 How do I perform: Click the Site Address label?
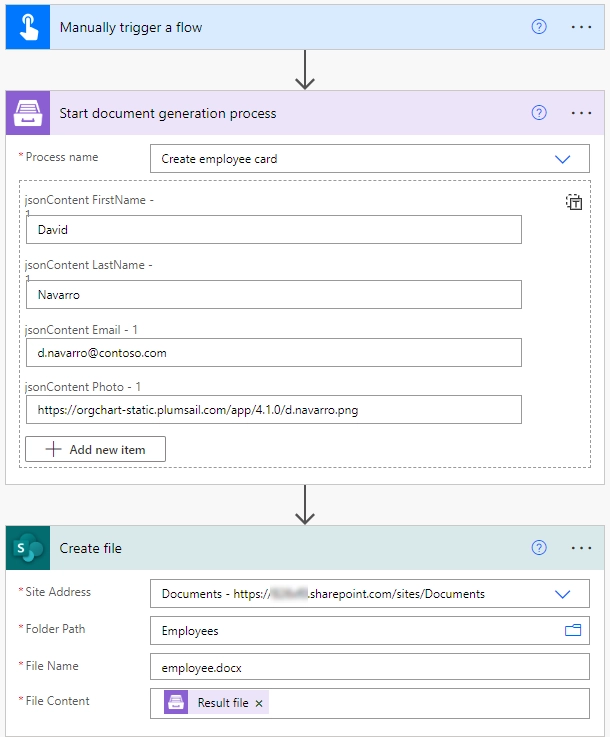click(x=58, y=592)
